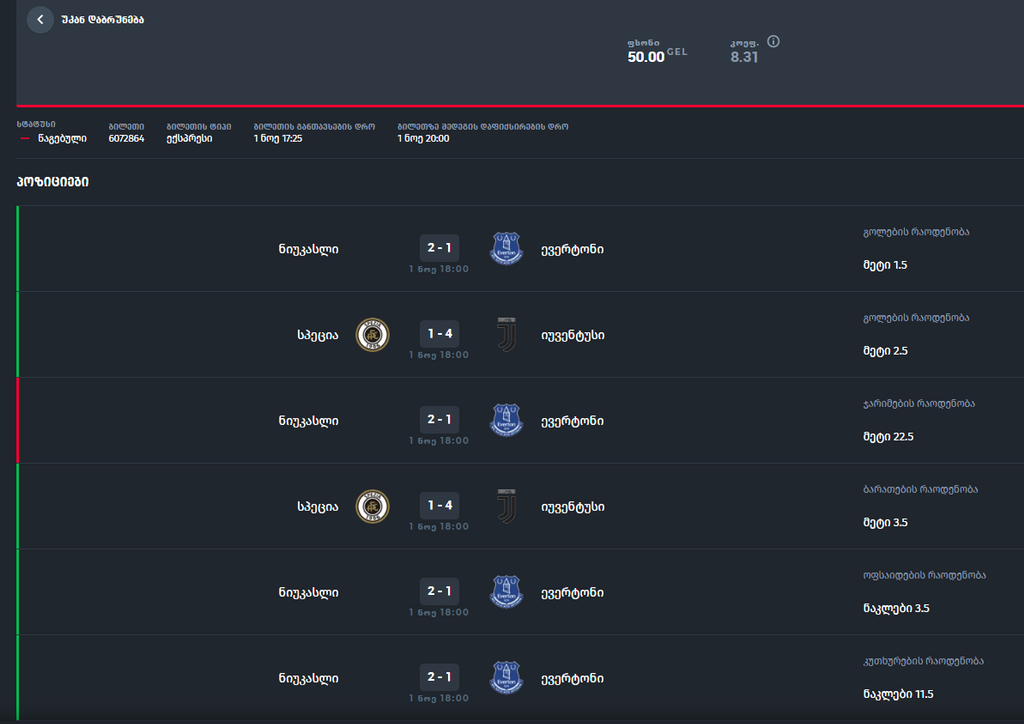Click the ნაგებული lost status label

click(62, 138)
